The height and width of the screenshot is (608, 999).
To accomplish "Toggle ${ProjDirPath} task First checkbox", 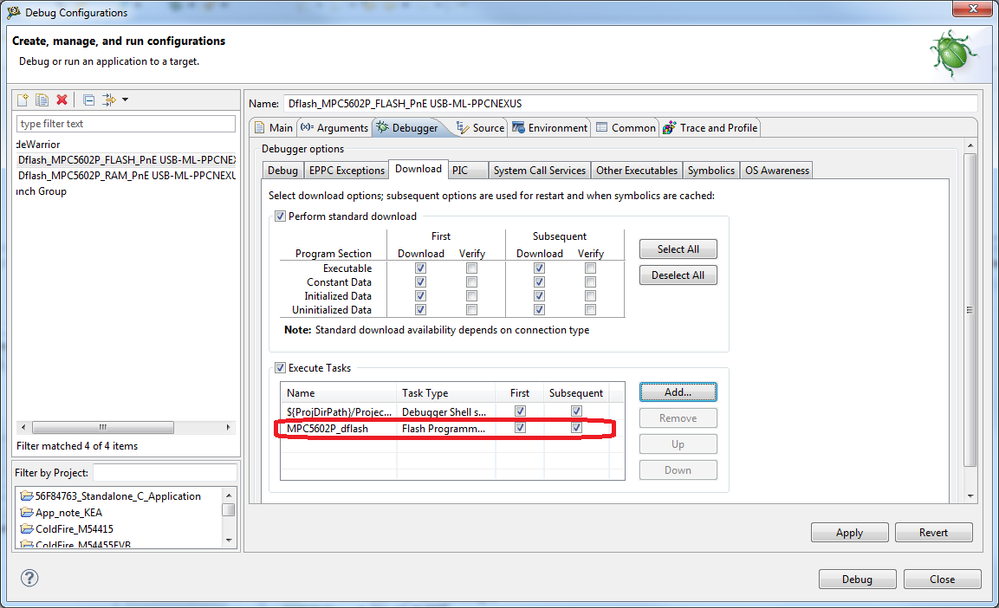I will click(521, 411).
